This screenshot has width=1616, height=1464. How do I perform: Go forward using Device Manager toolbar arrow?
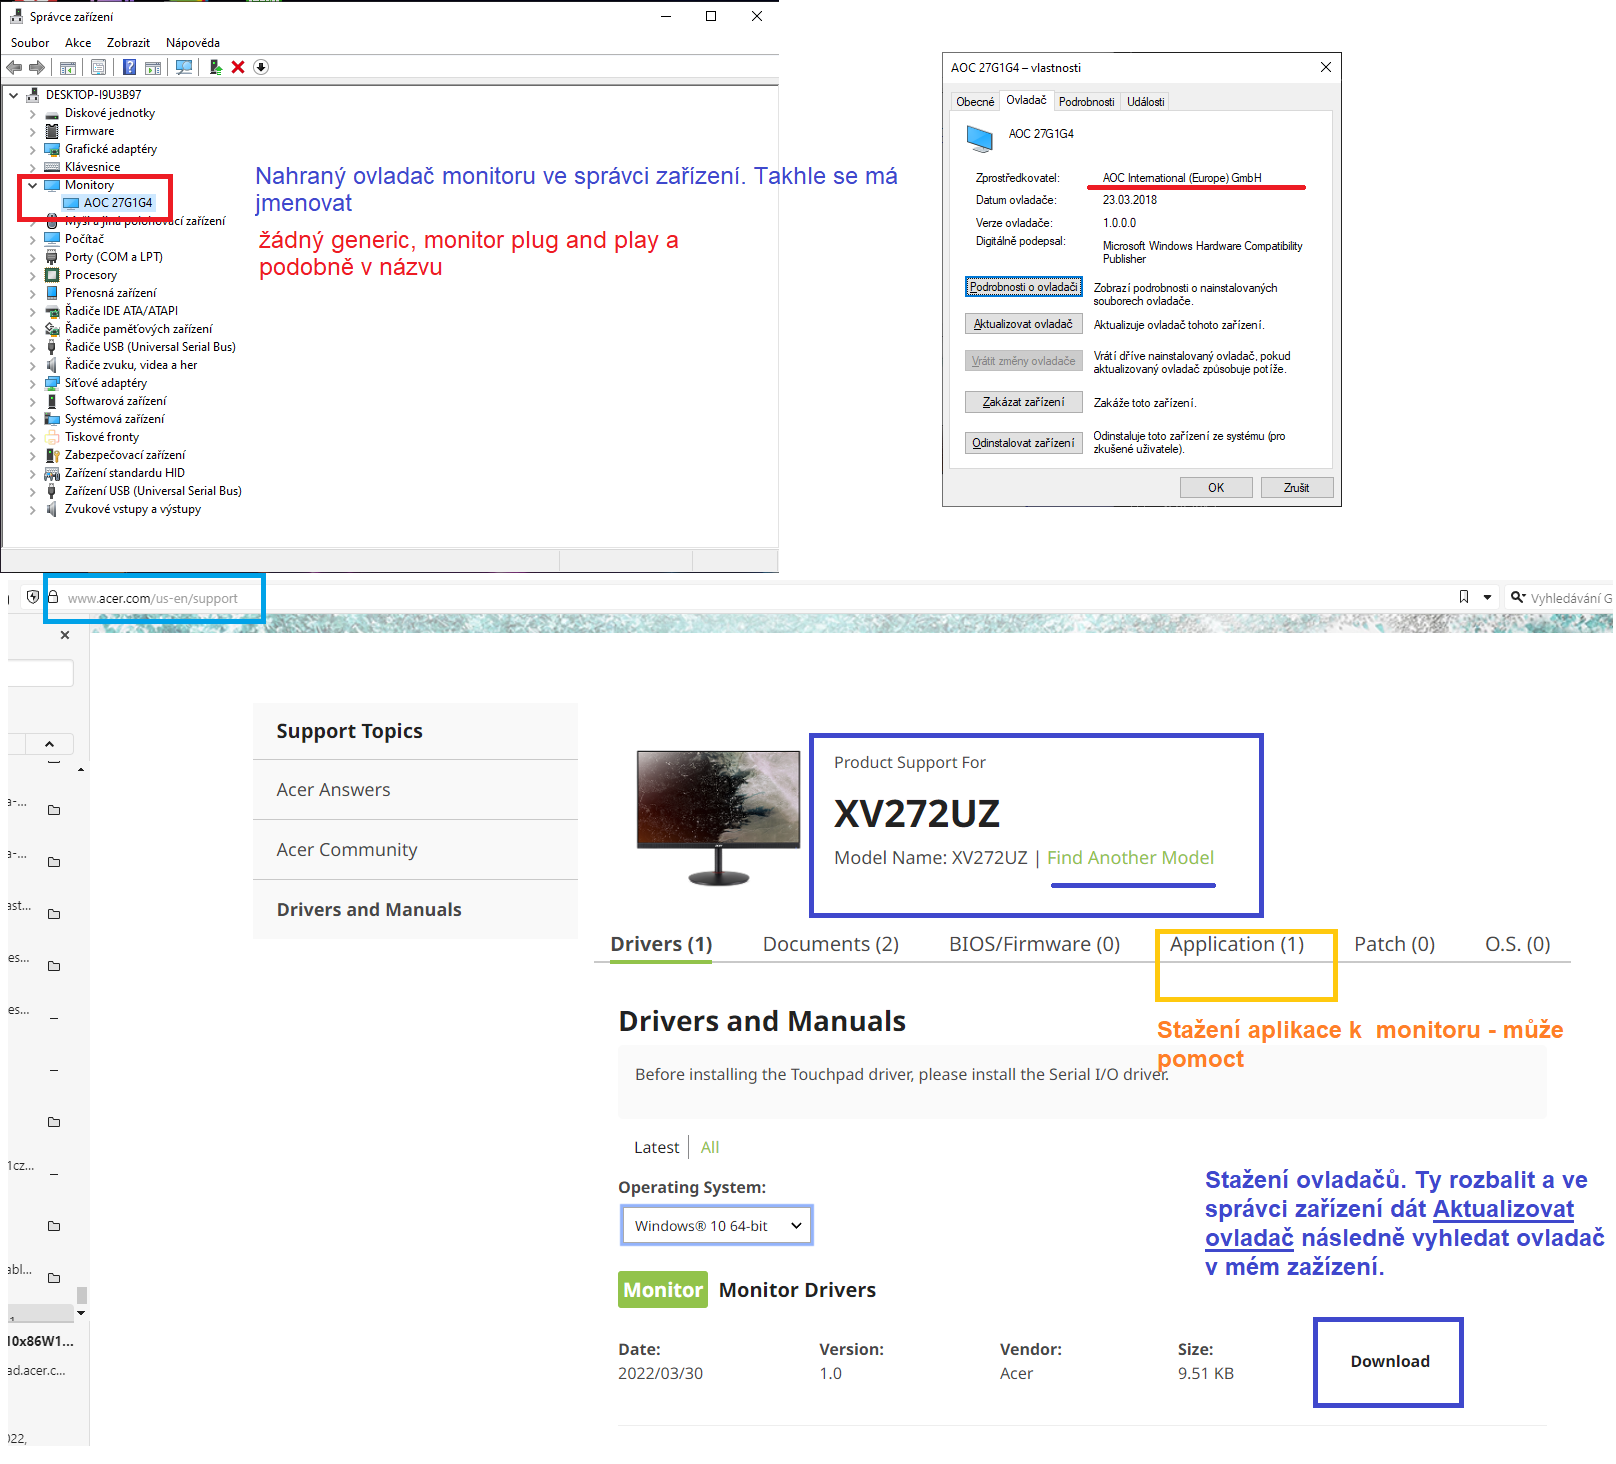(37, 67)
